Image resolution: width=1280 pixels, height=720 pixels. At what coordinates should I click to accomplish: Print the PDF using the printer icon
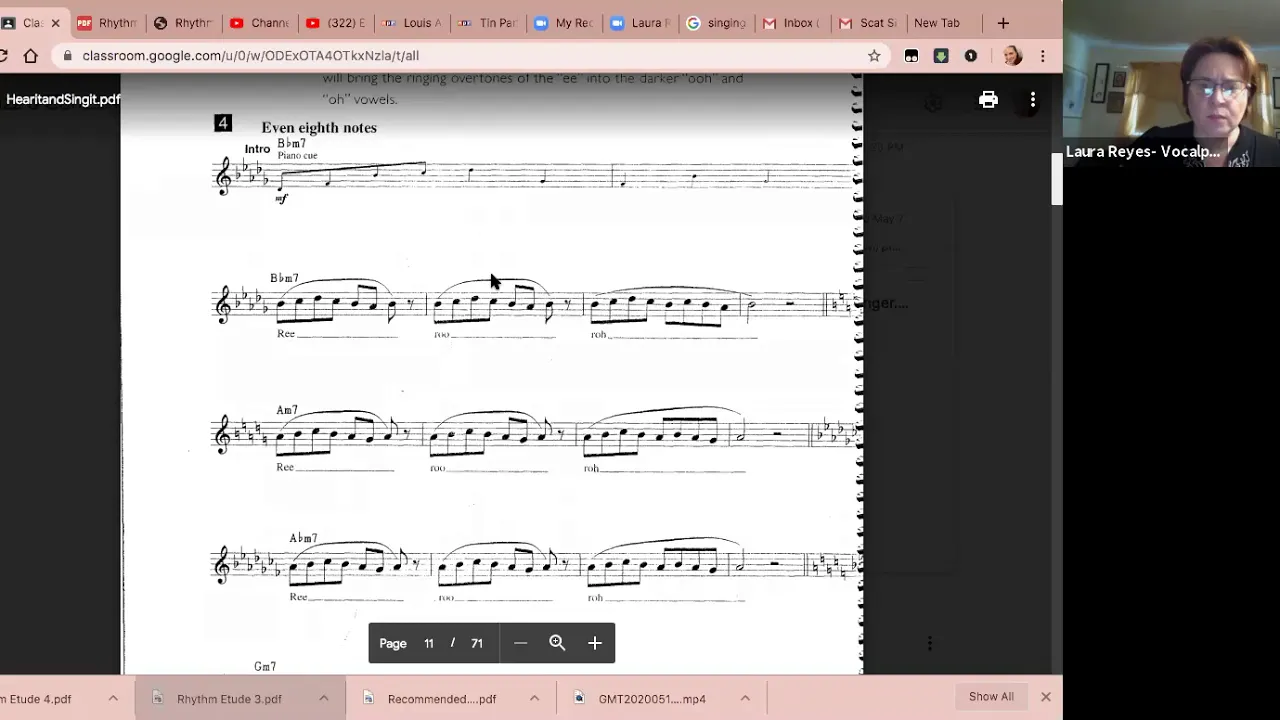click(x=988, y=99)
